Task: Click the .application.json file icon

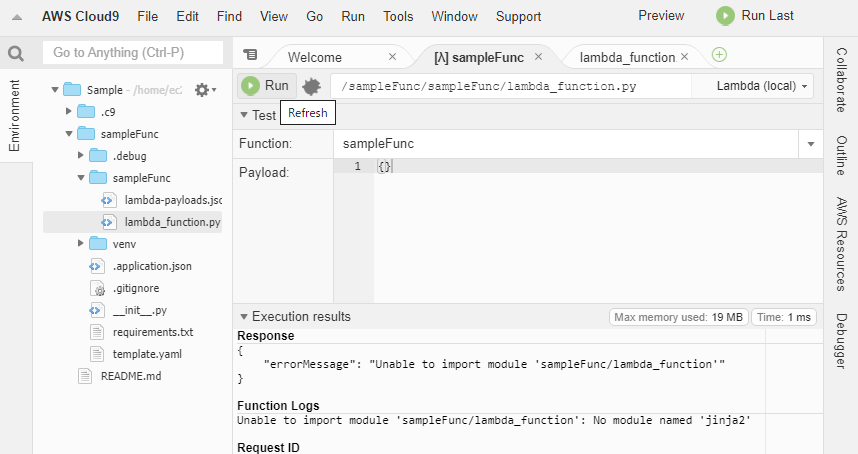Action: tap(96, 266)
